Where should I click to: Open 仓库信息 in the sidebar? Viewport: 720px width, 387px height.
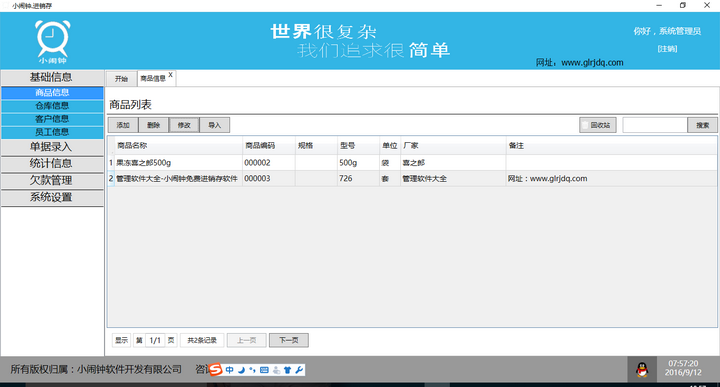point(52,106)
